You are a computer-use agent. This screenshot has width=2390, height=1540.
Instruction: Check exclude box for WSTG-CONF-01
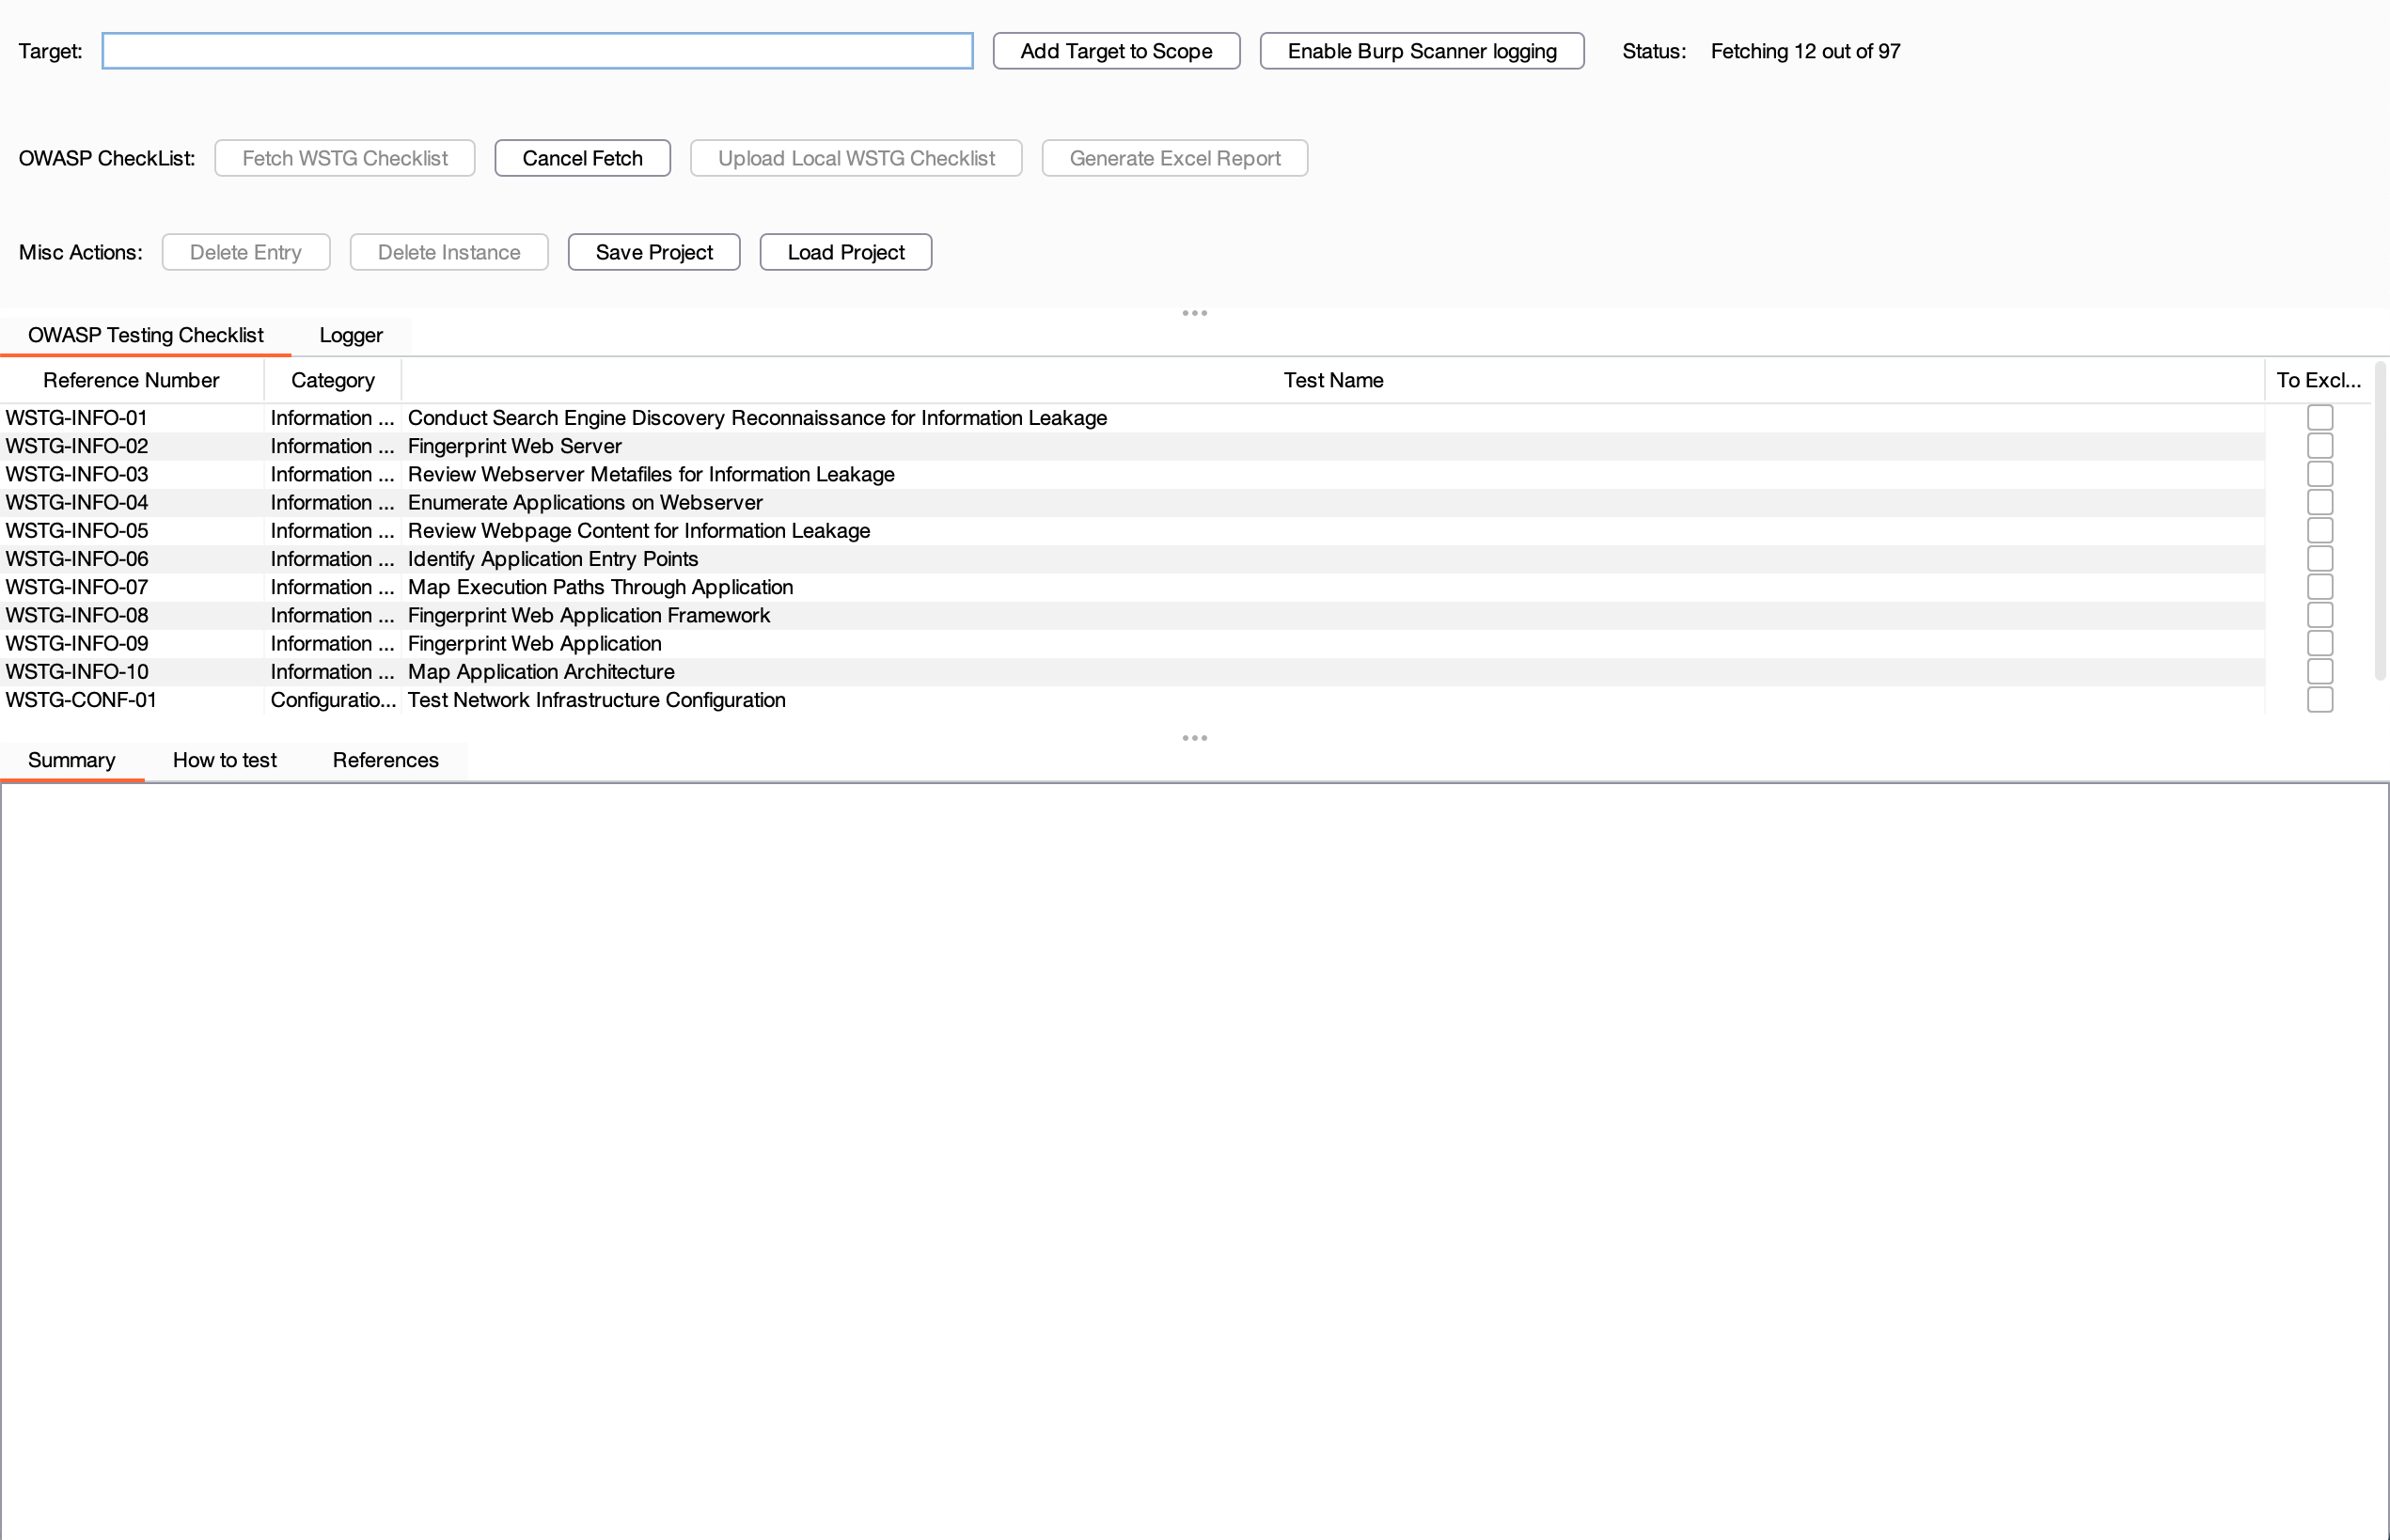click(2320, 700)
